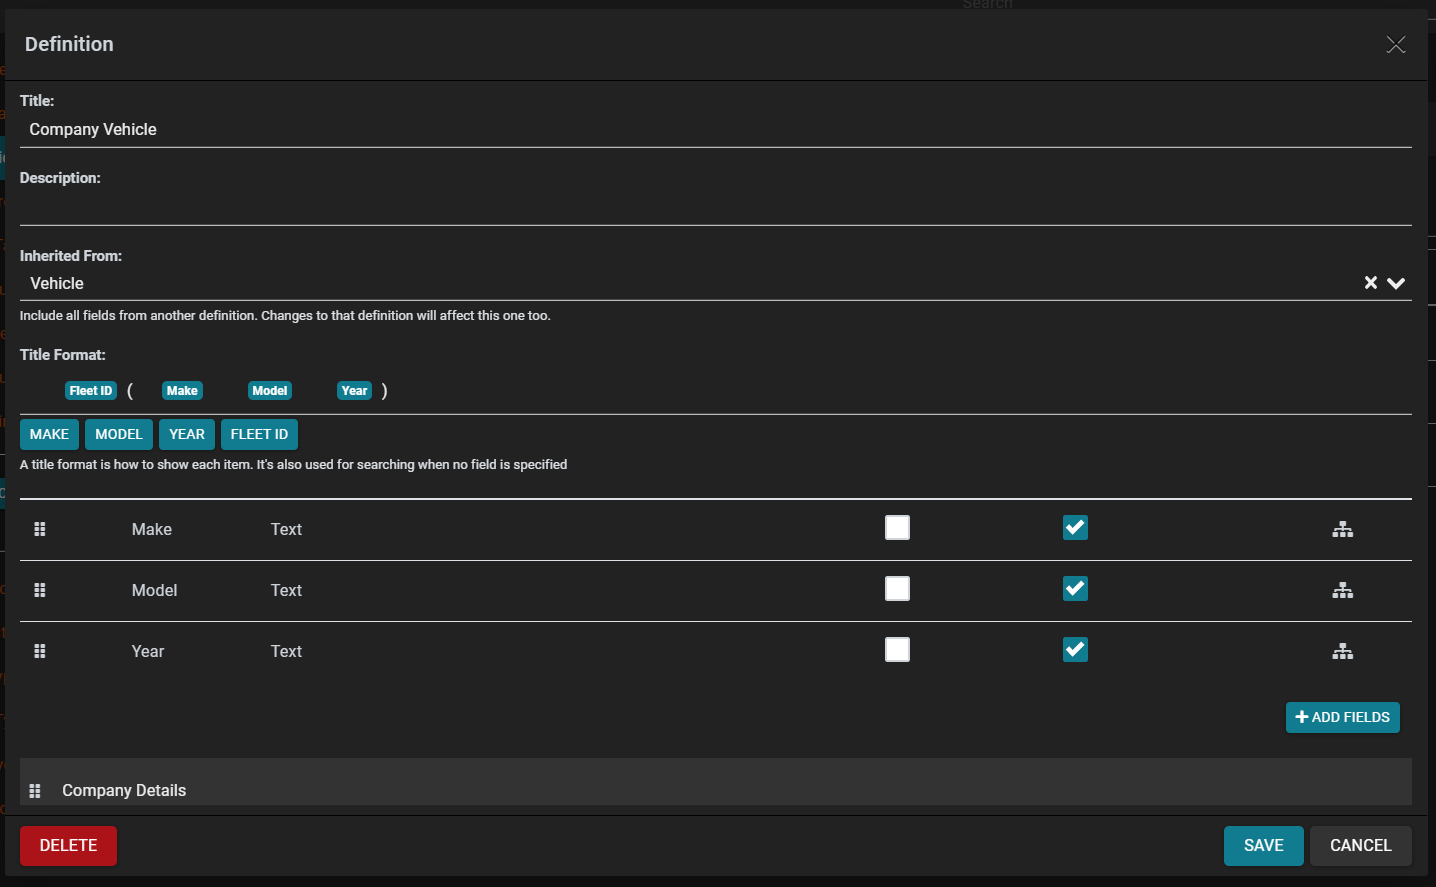Uncheck the checked box in Model row
Image resolution: width=1436 pixels, height=887 pixels.
(x=1075, y=589)
